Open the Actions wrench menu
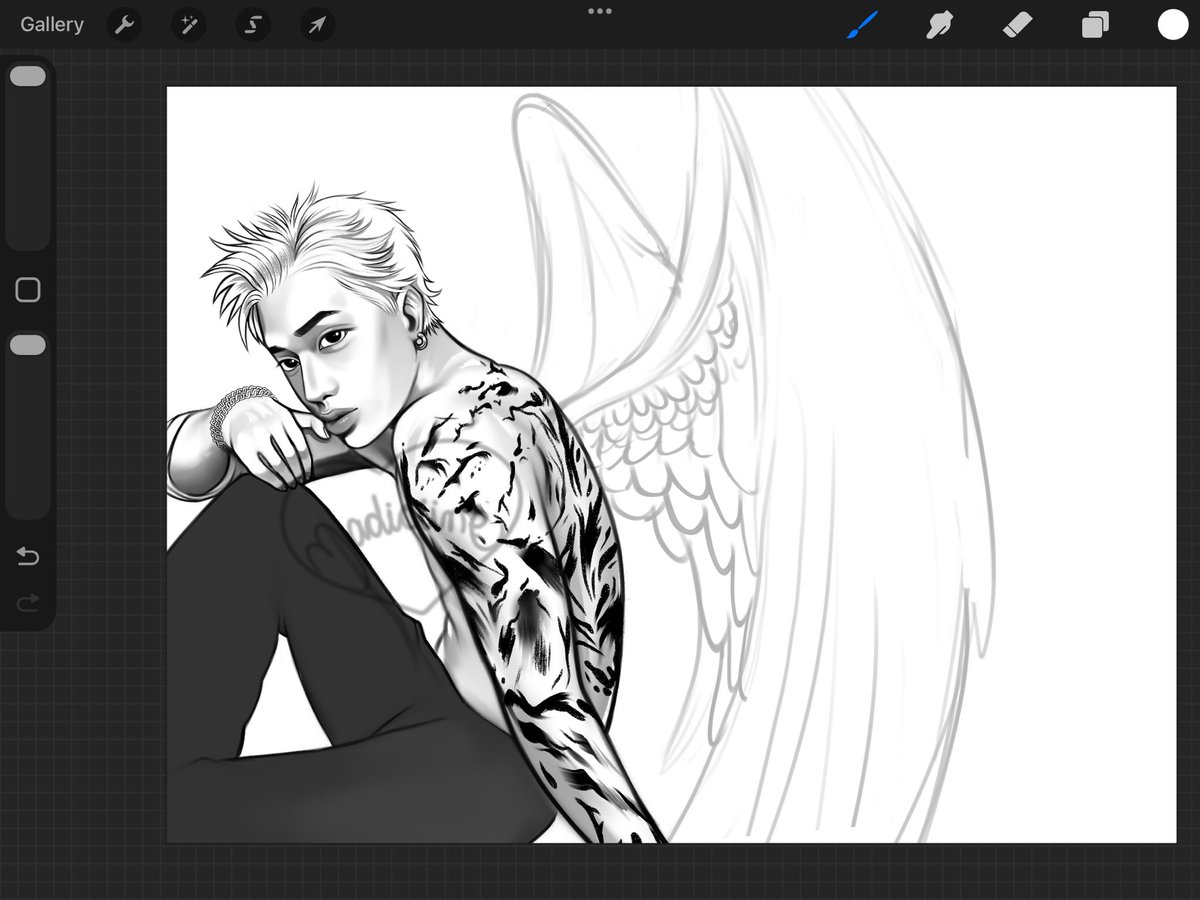Viewport: 1200px width, 900px height. point(125,25)
